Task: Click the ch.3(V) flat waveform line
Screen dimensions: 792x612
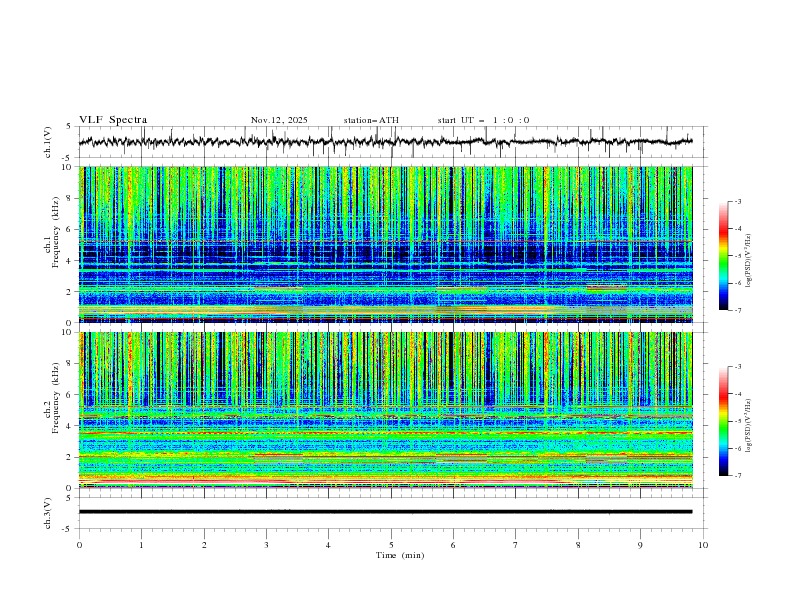Action: (x=390, y=511)
